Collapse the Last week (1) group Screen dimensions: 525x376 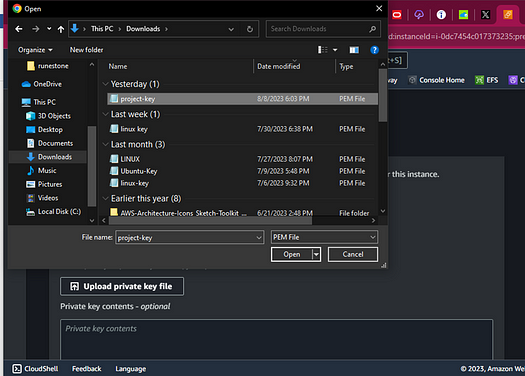pyautogui.click(x=105, y=114)
